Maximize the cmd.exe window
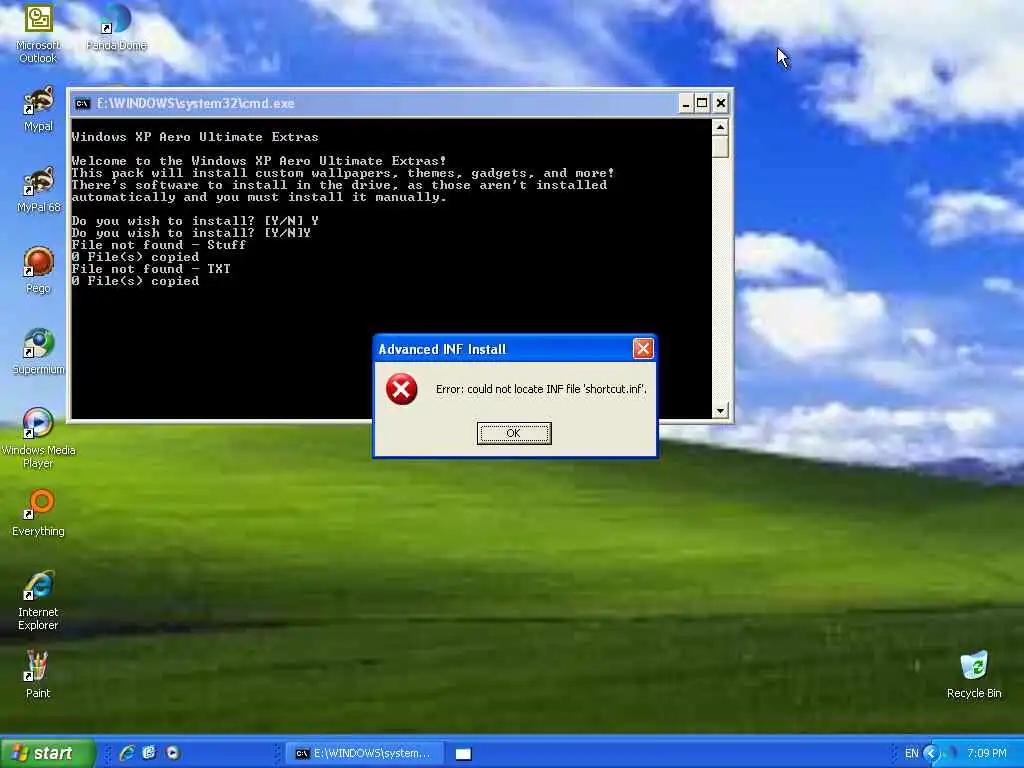This screenshot has height=768, width=1024. pos(702,103)
